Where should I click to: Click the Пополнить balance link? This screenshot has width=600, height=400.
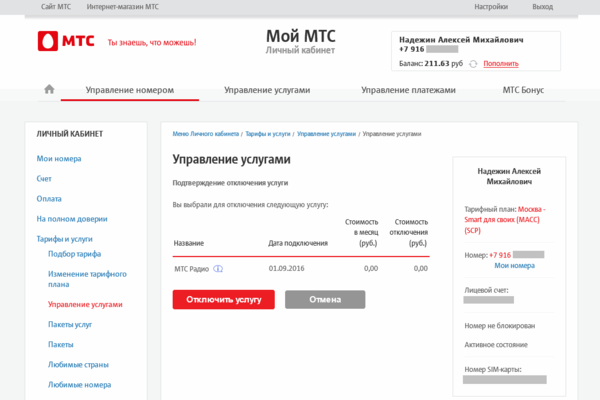click(x=501, y=64)
